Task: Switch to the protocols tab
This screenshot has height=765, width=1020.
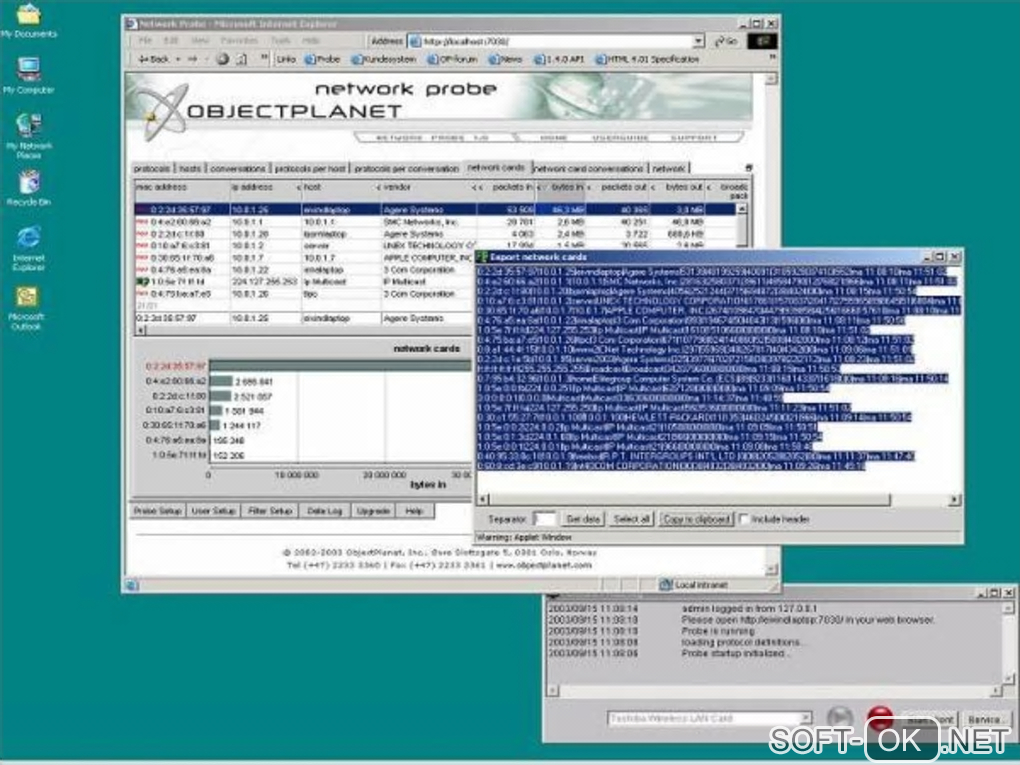Action: 152,168
